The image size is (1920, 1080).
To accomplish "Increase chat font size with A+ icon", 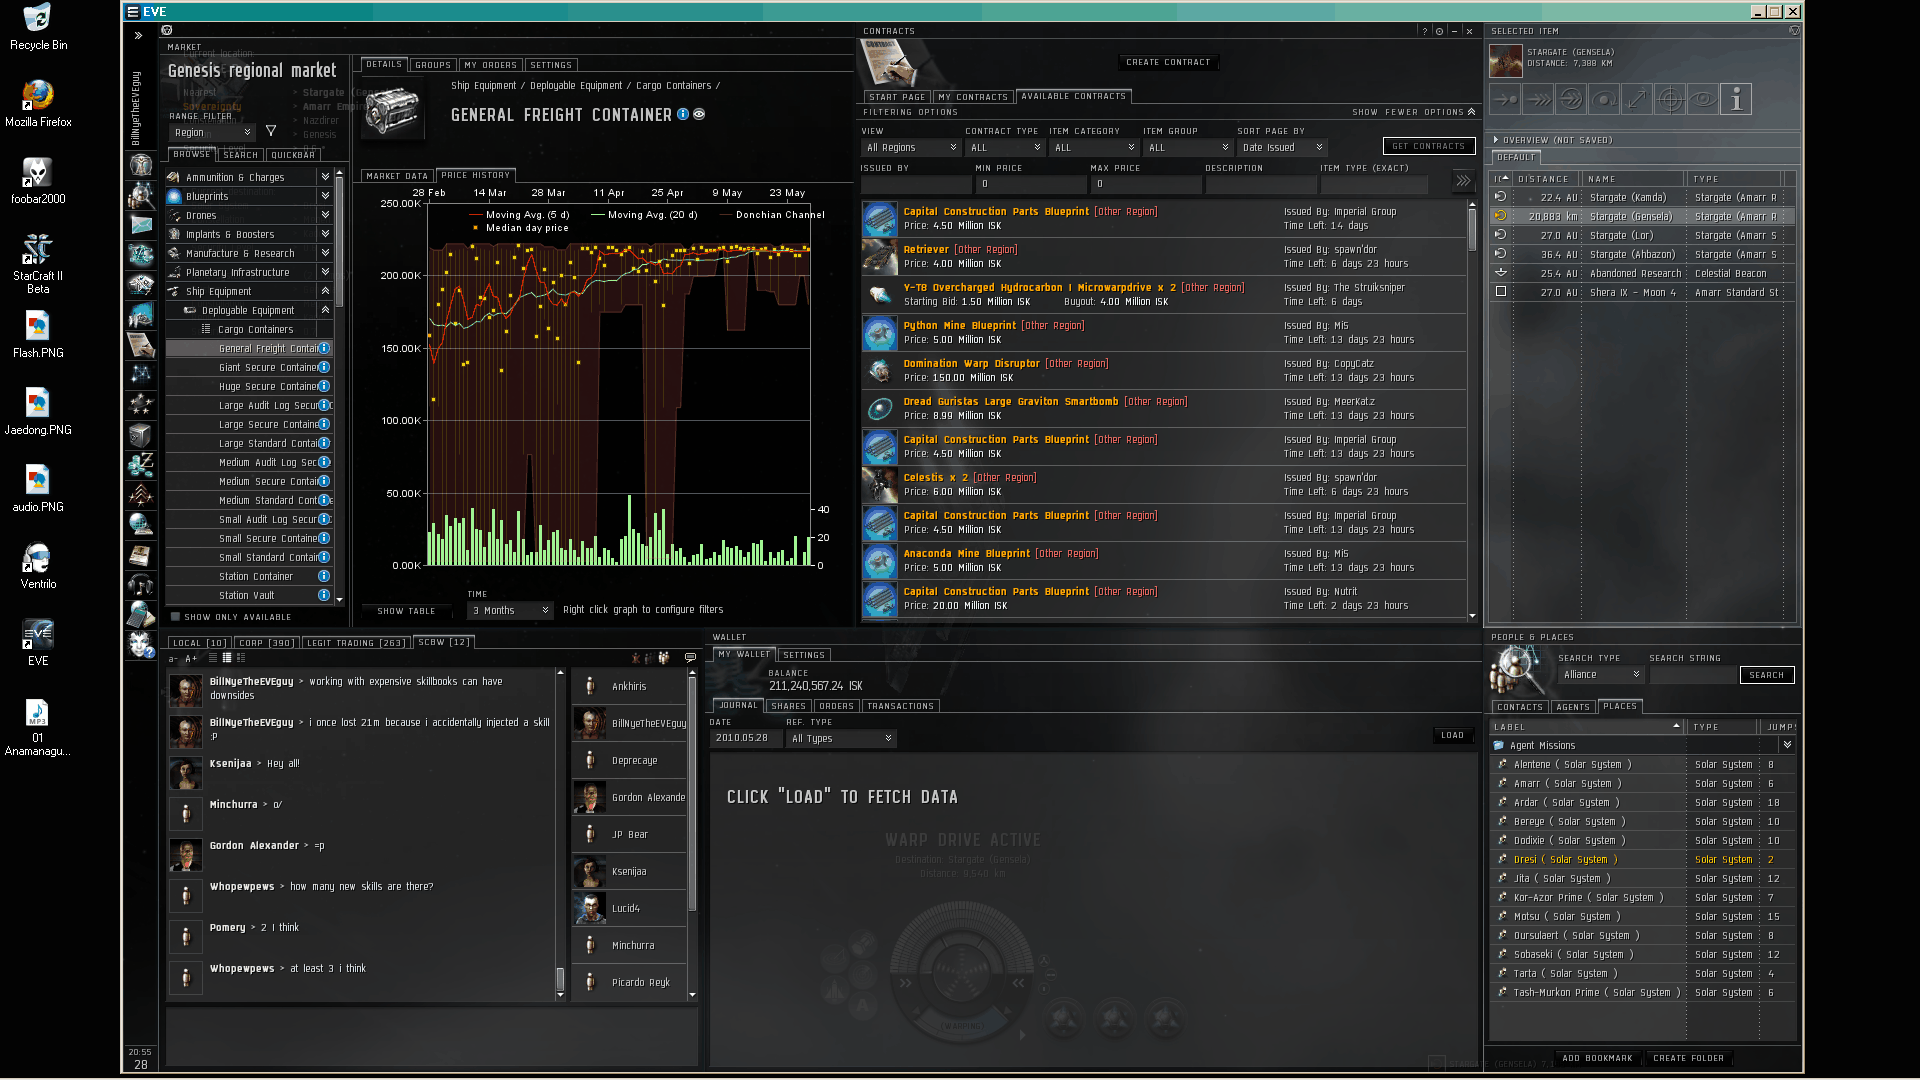I will (x=191, y=658).
